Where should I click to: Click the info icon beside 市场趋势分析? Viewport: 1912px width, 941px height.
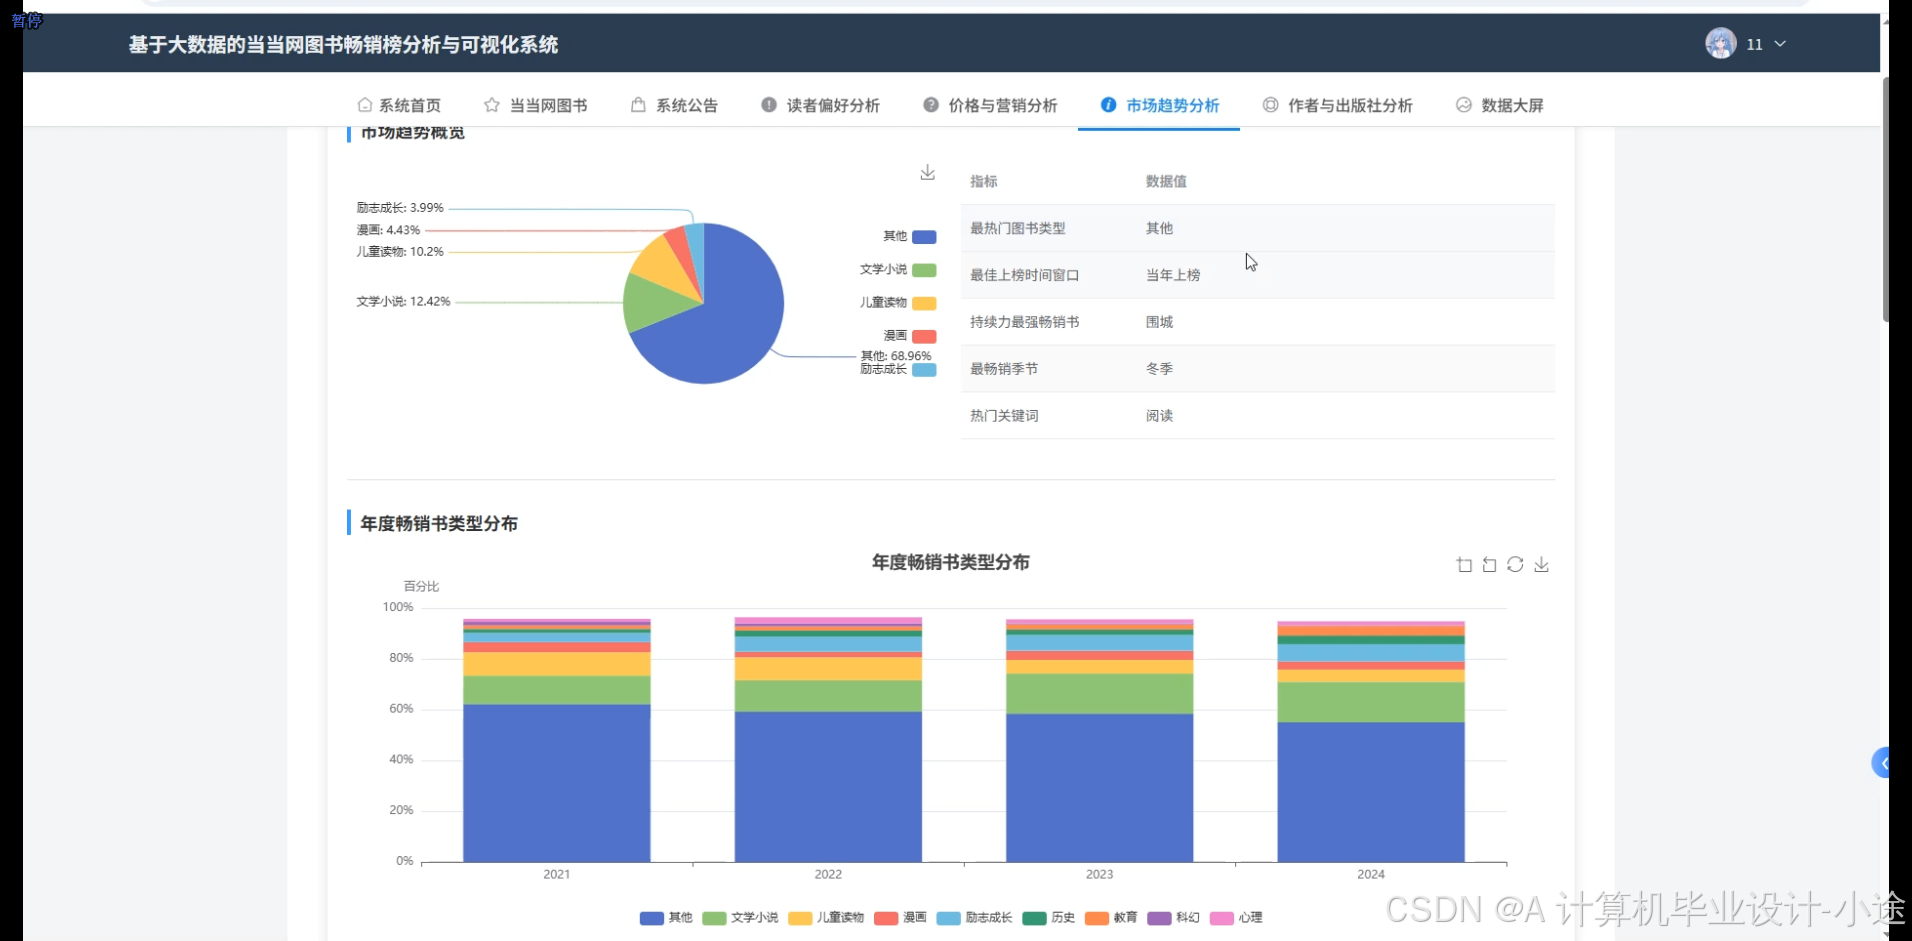click(x=1108, y=105)
